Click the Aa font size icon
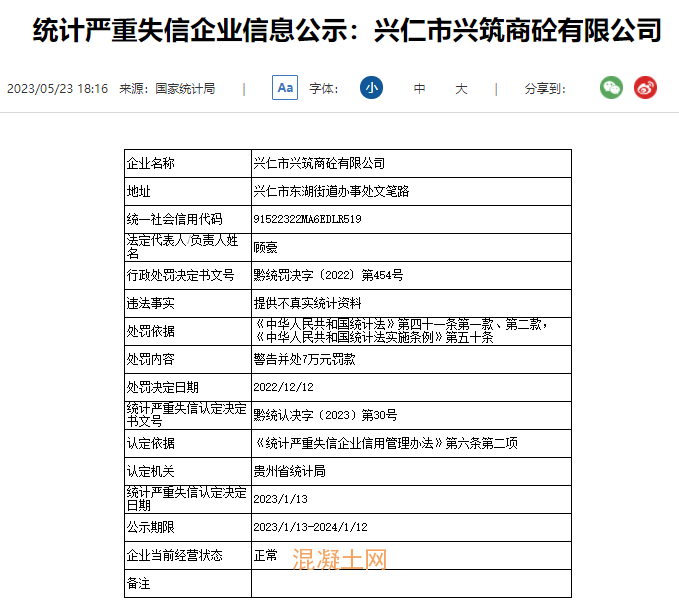Viewport: 679px width, 602px height. click(285, 88)
